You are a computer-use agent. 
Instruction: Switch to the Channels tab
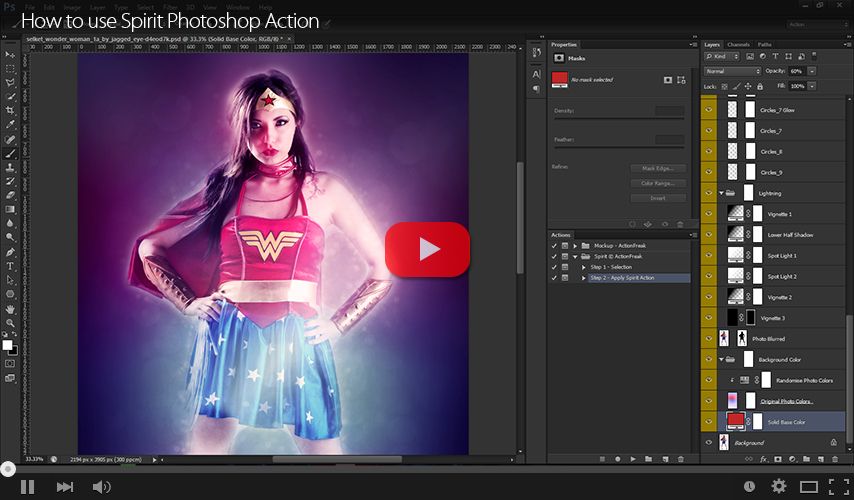(x=738, y=45)
